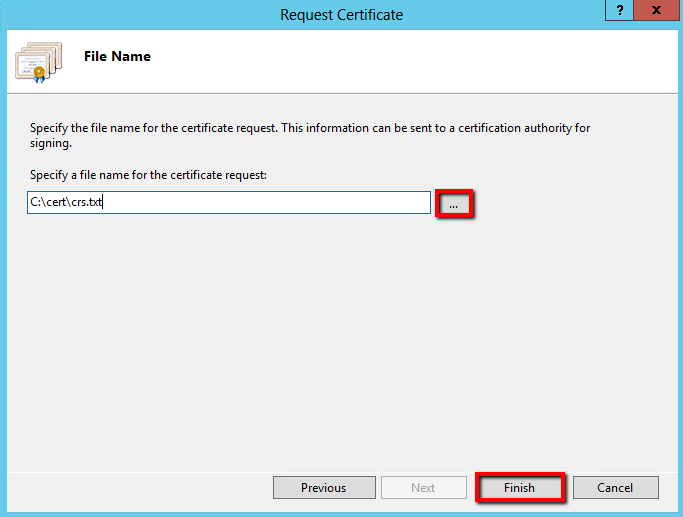Focus the certificate request file name field
The height and width of the screenshot is (517, 683).
229,203
